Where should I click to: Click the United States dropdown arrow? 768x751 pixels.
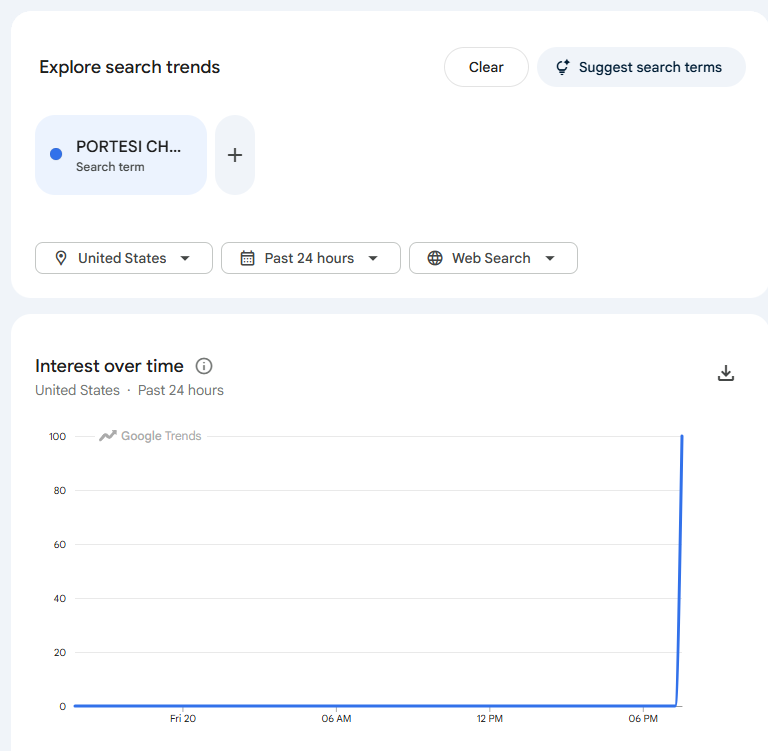pyautogui.click(x=185, y=259)
